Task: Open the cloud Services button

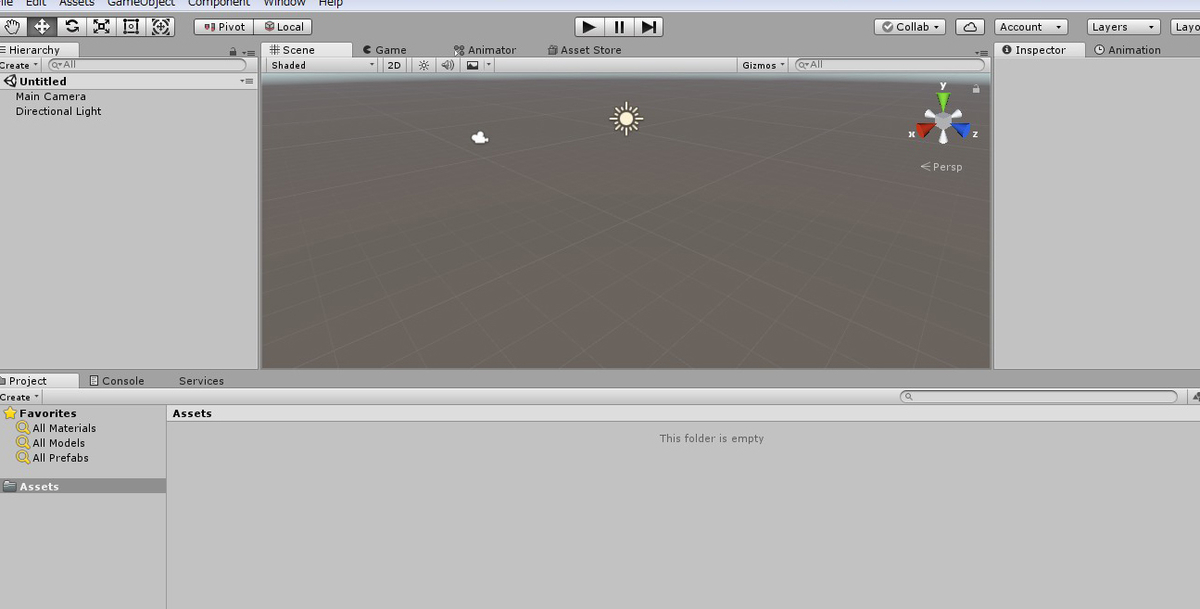Action: (x=969, y=27)
